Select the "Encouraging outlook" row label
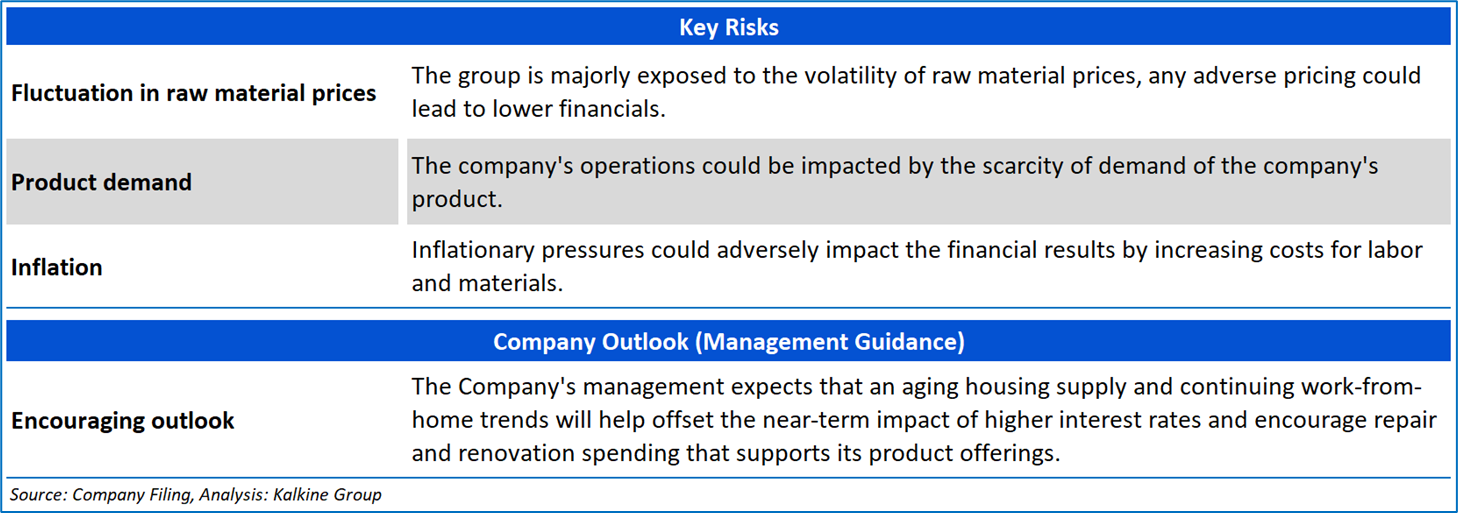Viewport: 1458px width, 513px height. tap(122, 421)
